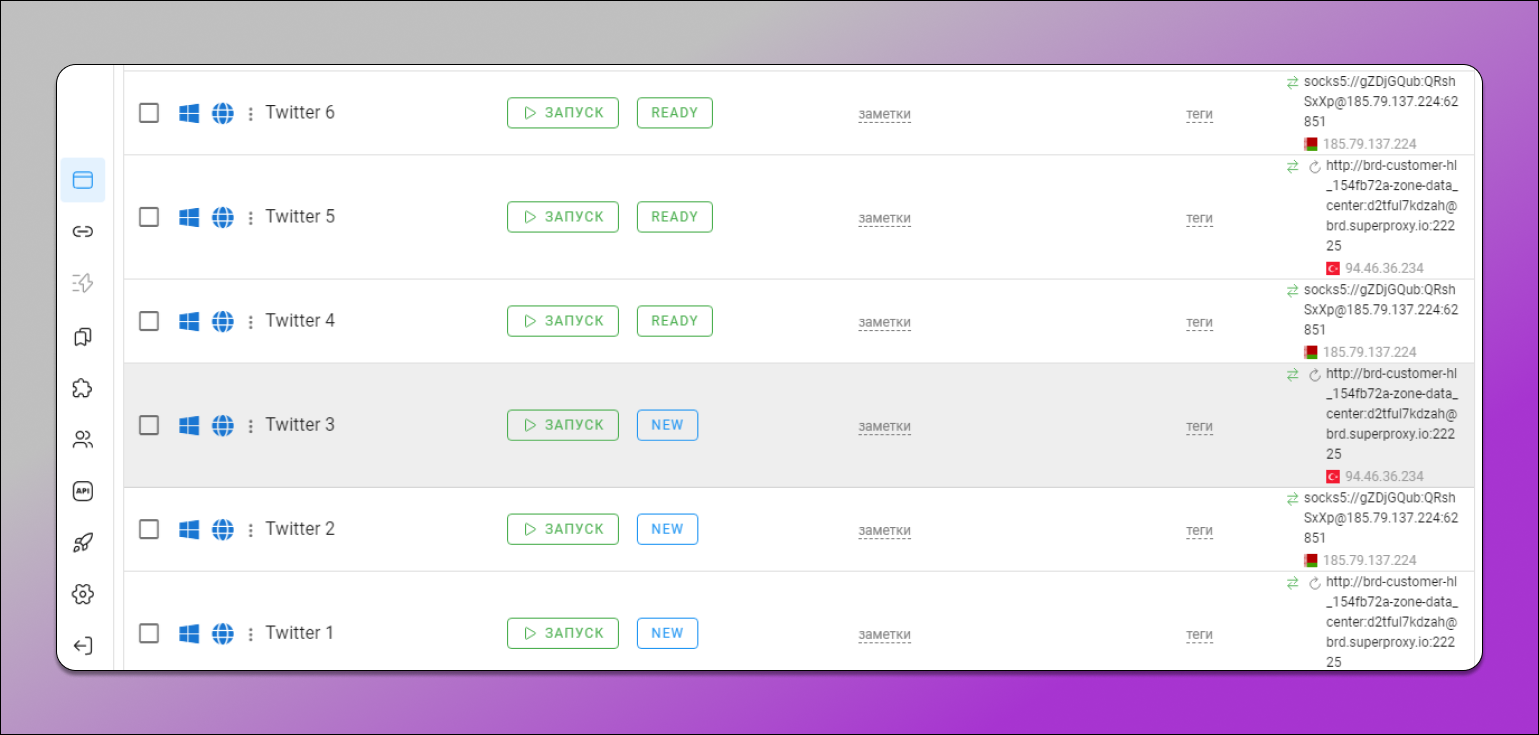1539x735 pixels.
Task: Open the READY status of Twitter 6
Action: click(x=675, y=113)
